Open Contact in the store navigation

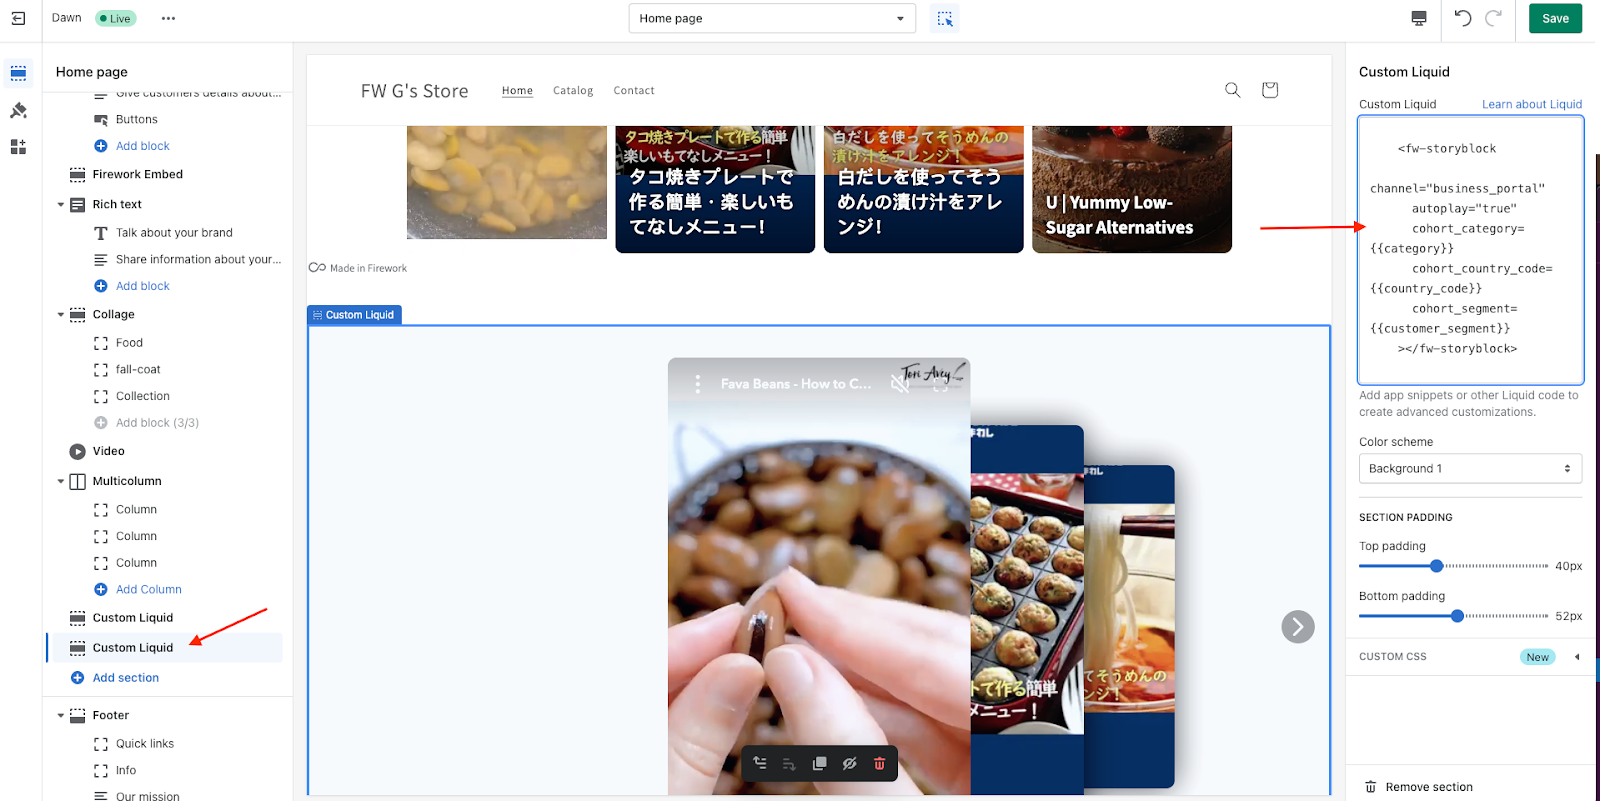634,91
